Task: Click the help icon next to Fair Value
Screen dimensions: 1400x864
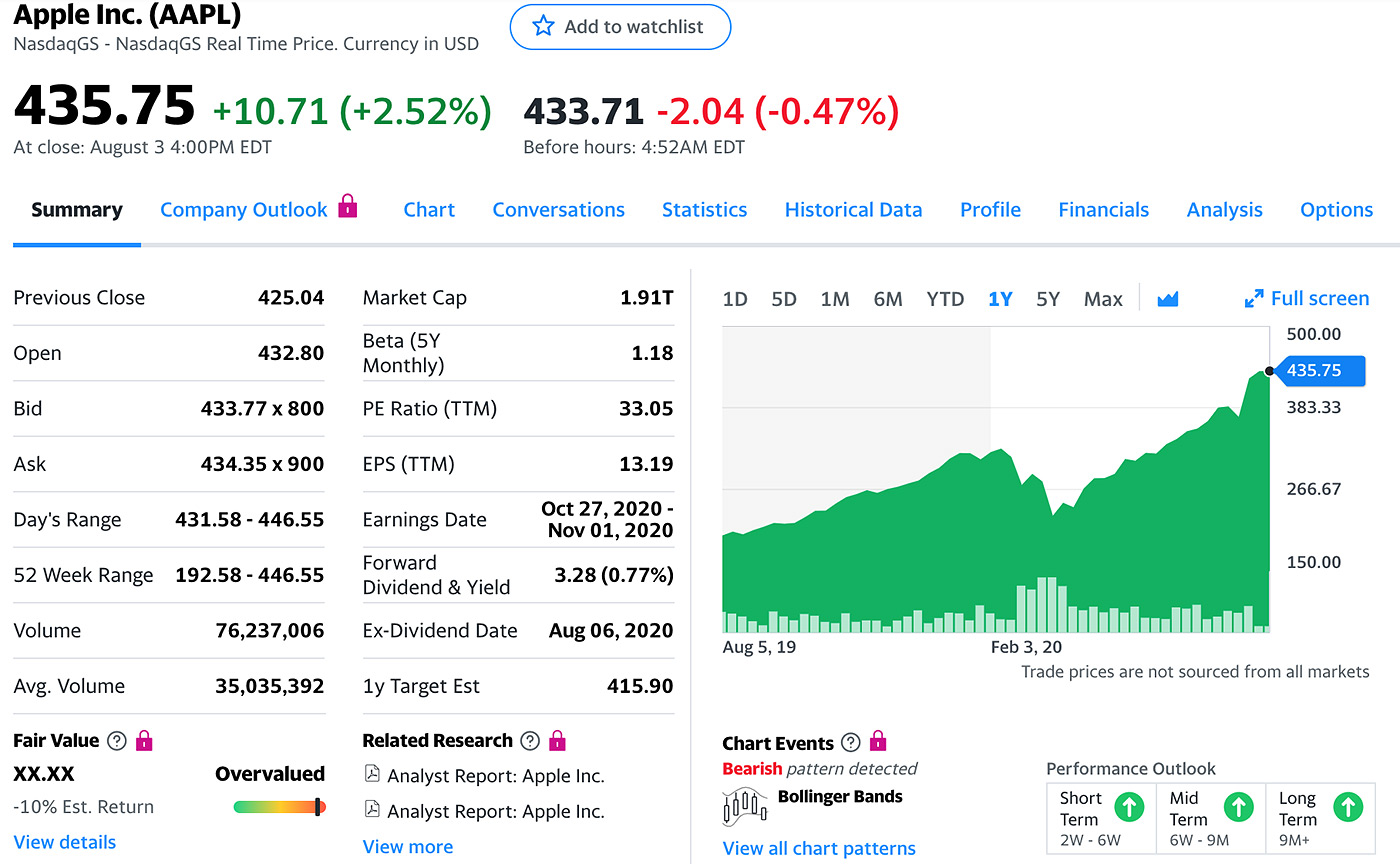Action: 117,741
